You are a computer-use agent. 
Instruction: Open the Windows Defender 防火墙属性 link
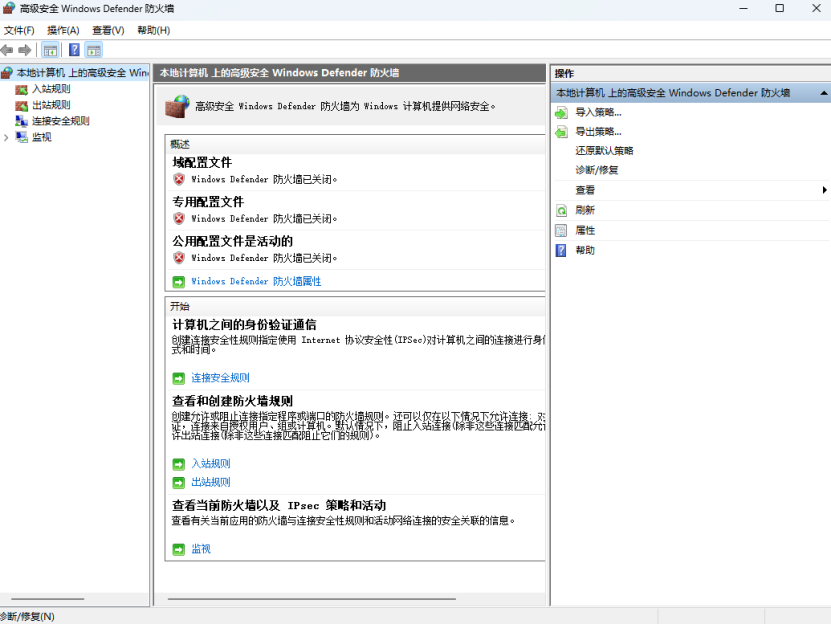pos(256,282)
